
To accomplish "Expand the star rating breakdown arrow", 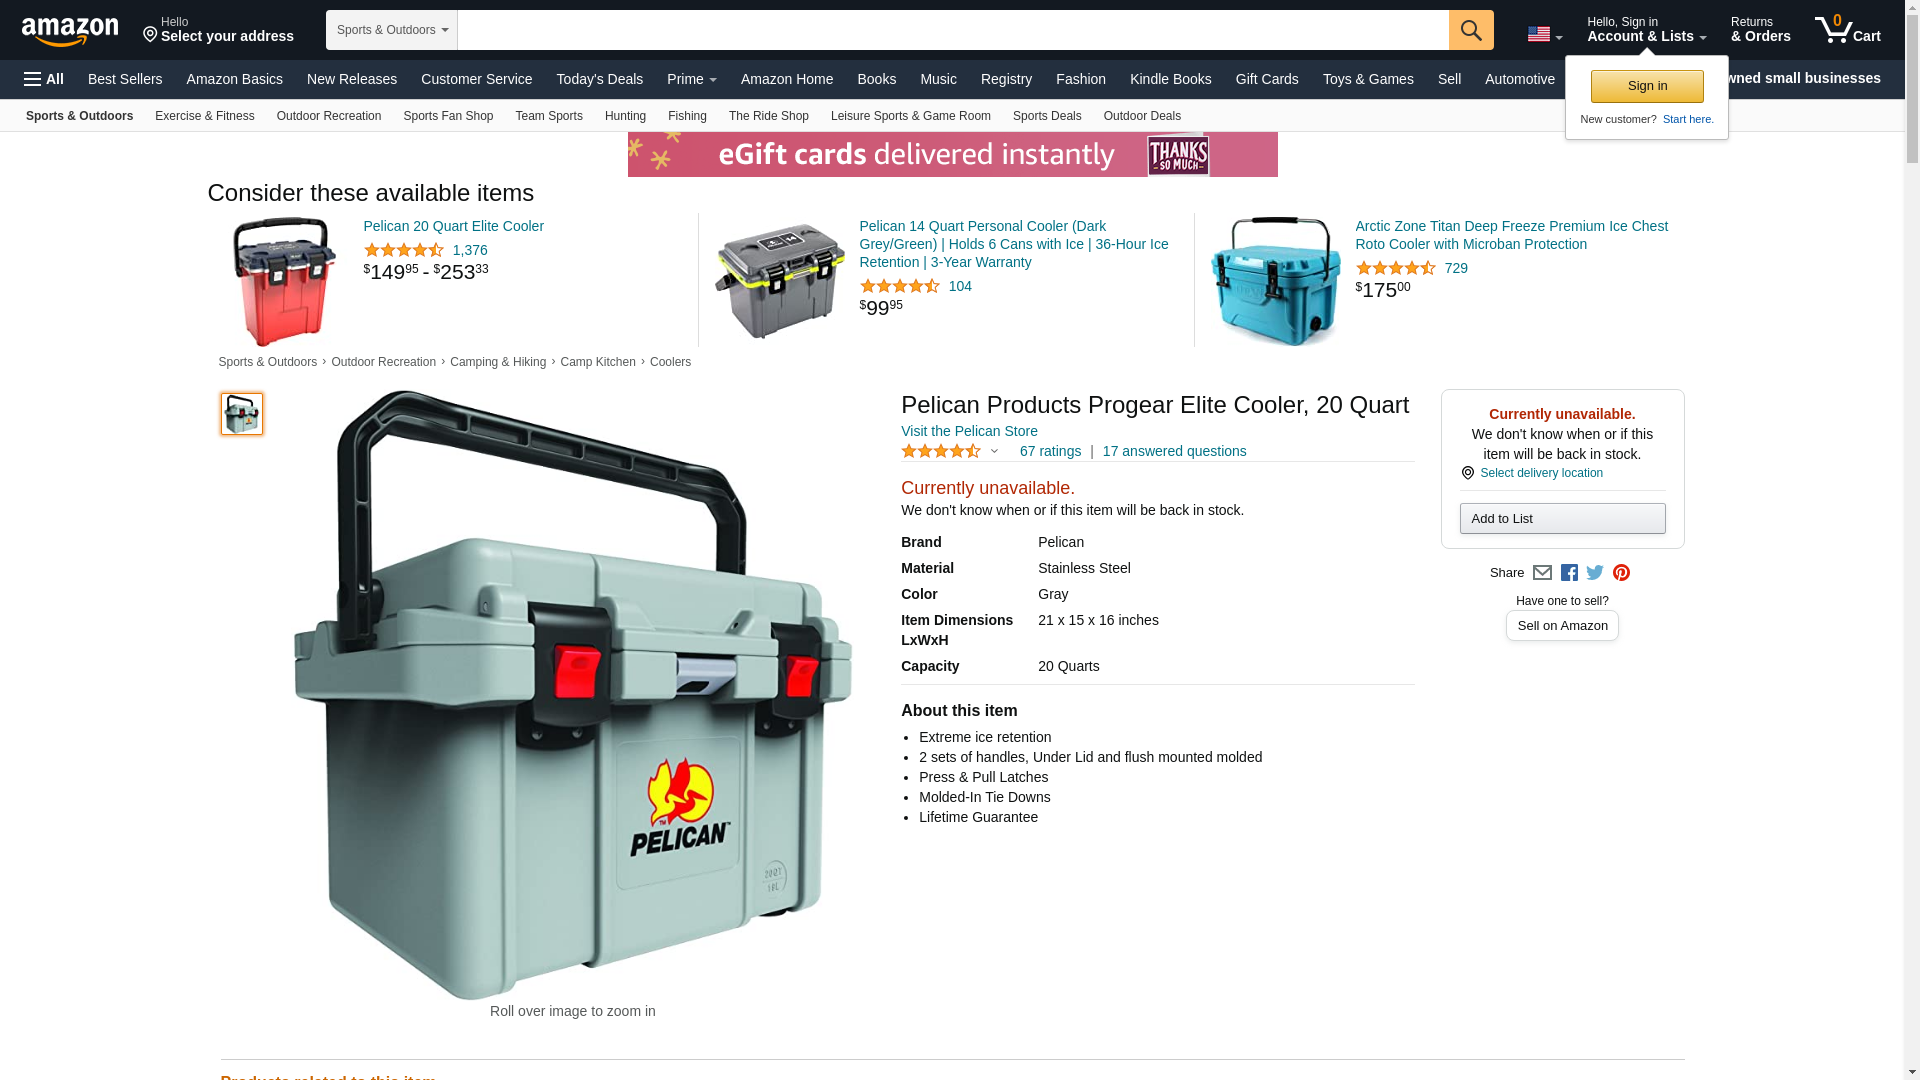I will click(994, 451).
